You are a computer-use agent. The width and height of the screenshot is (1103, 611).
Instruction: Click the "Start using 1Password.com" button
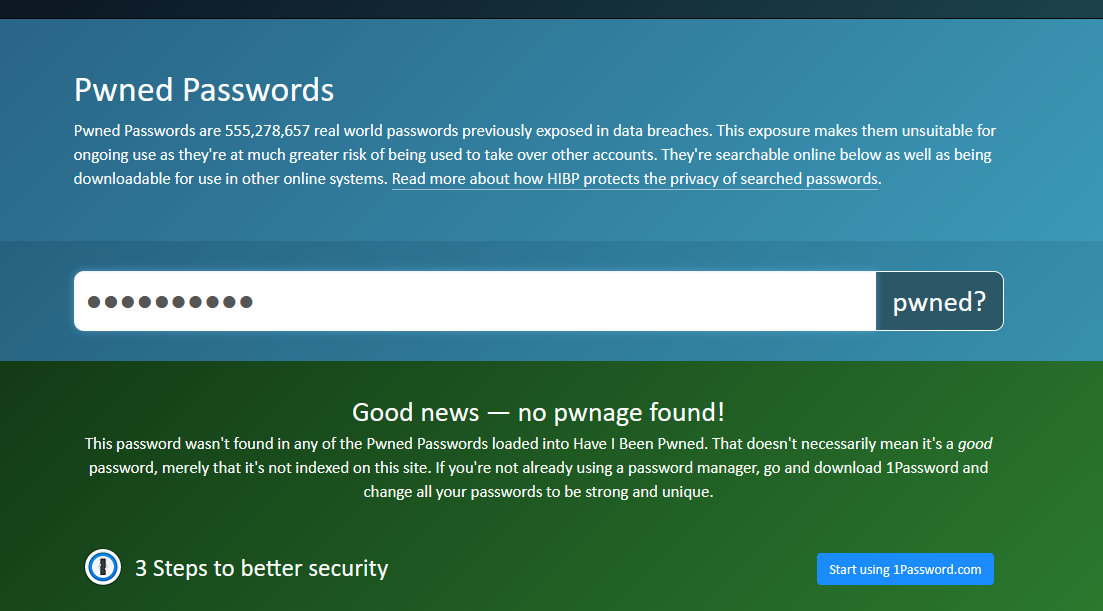click(905, 569)
